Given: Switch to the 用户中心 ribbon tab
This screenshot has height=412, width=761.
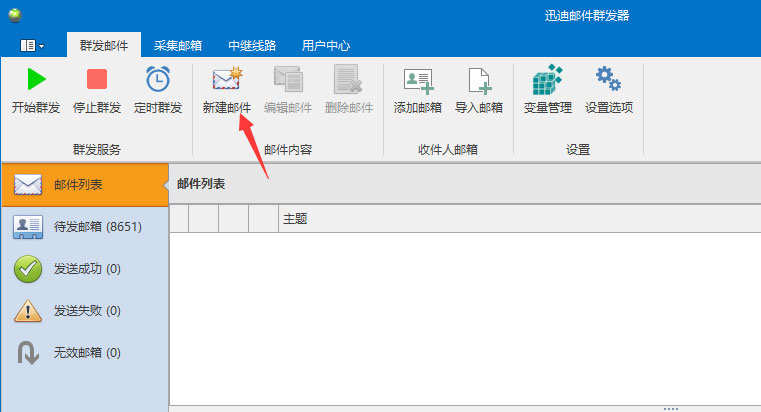Looking at the screenshot, I should tap(326, 46).
